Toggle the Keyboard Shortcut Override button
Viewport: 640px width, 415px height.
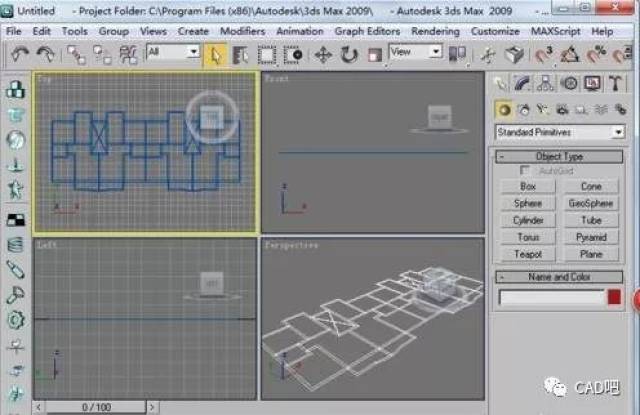pos(514,55)
